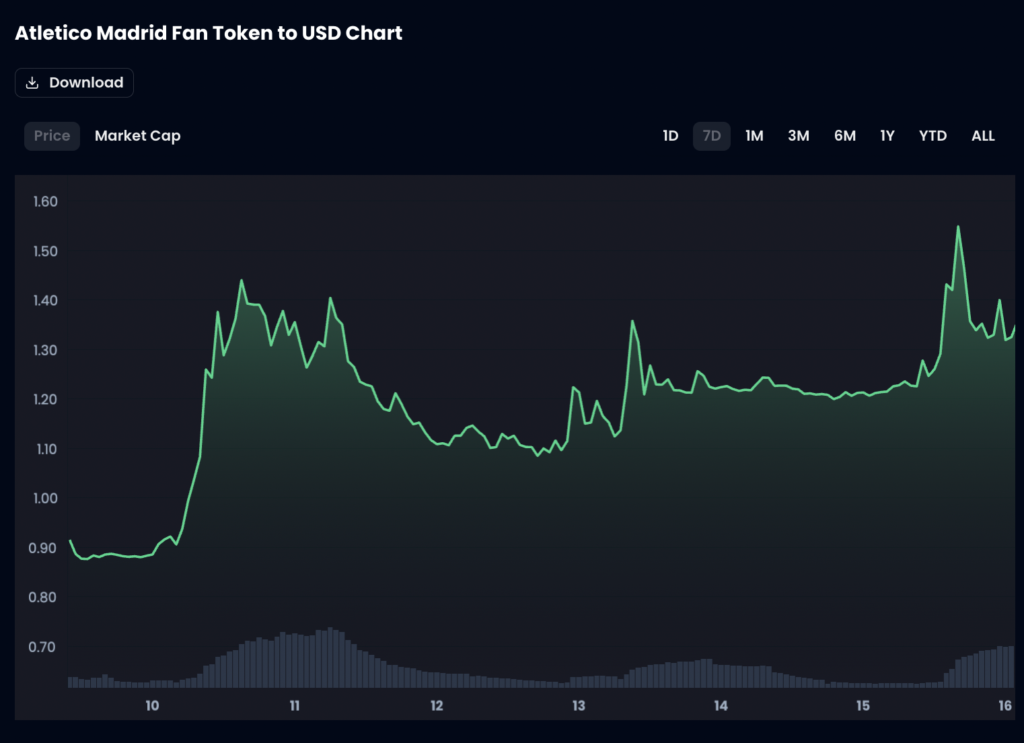Viewport: 1024px width, 743px height.
Task: Open the 3M timeframe
Action: coord(798,136)
